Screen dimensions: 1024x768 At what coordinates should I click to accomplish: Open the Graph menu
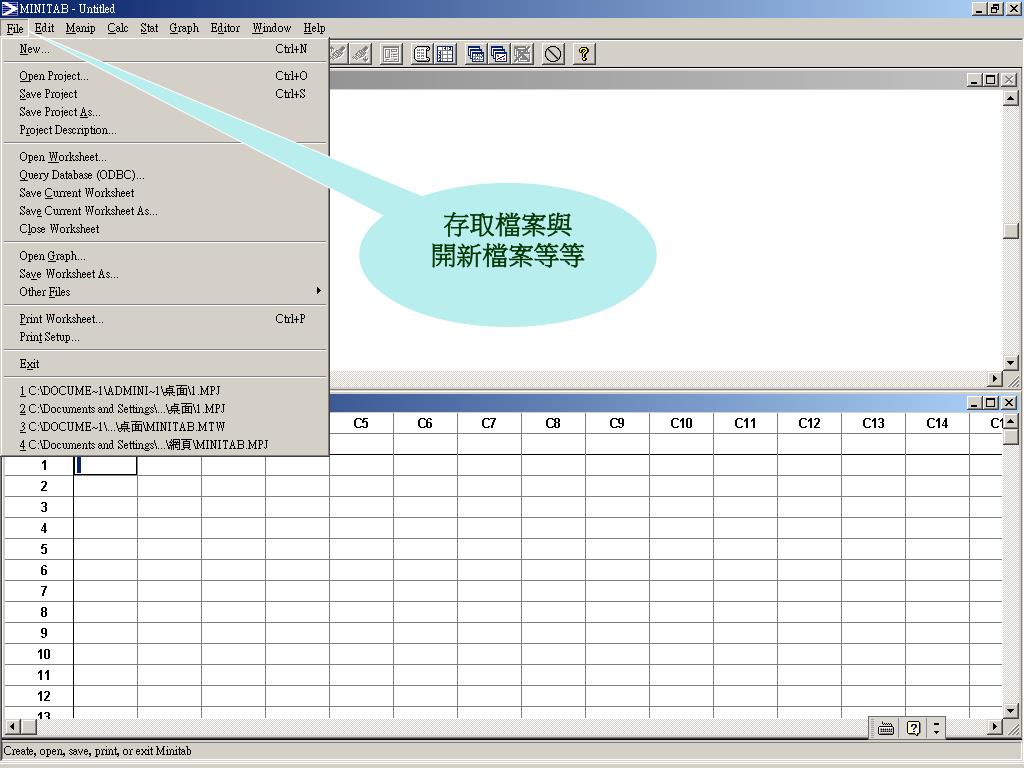(x=184, y=28)
